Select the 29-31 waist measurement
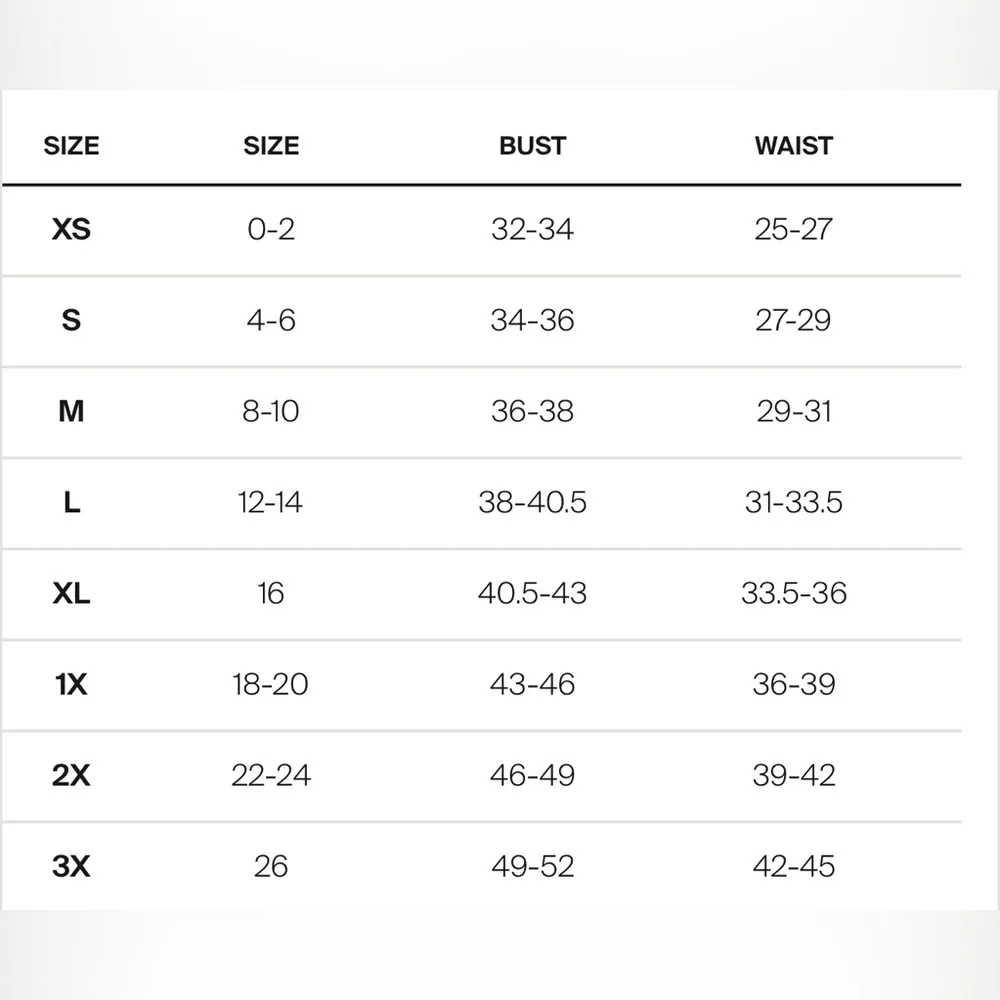Viewport: 1000px width, 1000px height. pyautogui.click(x=794, y=411)
